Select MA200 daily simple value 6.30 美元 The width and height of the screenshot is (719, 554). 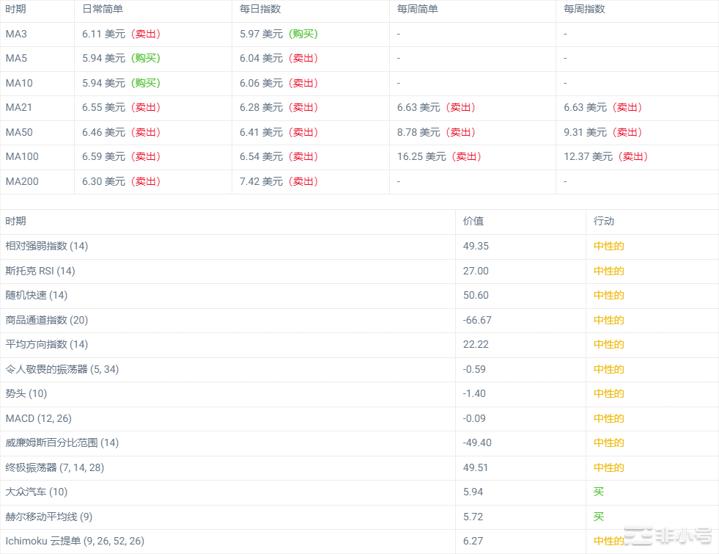coord(104,181)
